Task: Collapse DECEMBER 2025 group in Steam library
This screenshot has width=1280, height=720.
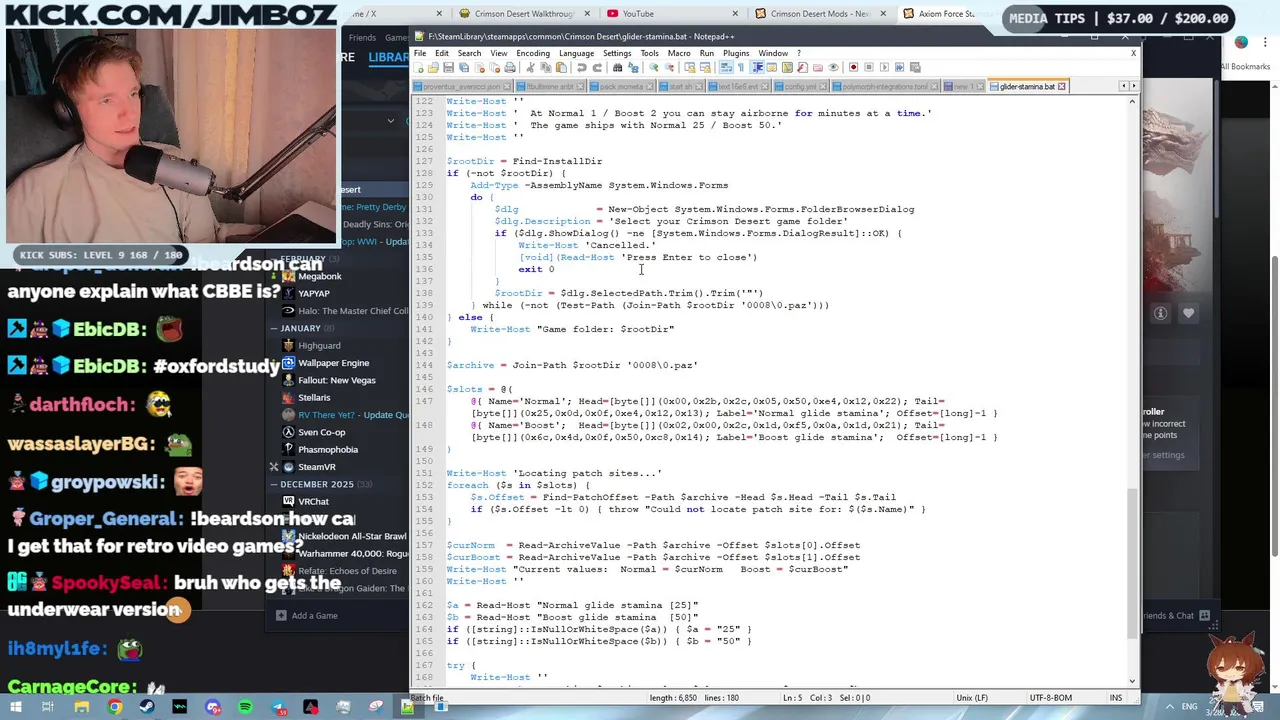Action: (273, 484)
